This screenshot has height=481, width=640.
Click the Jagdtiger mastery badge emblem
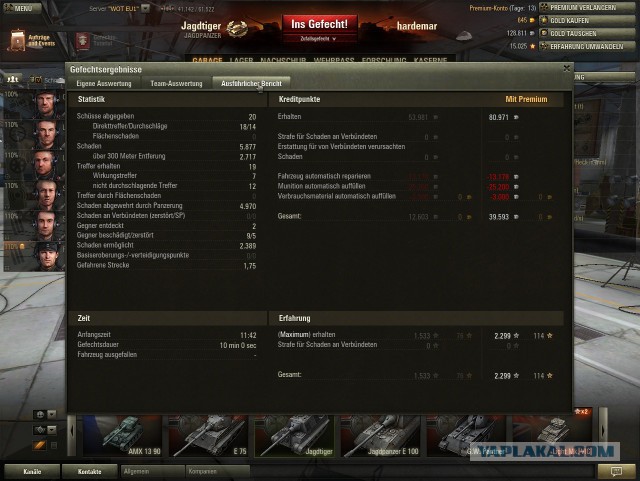237,29
